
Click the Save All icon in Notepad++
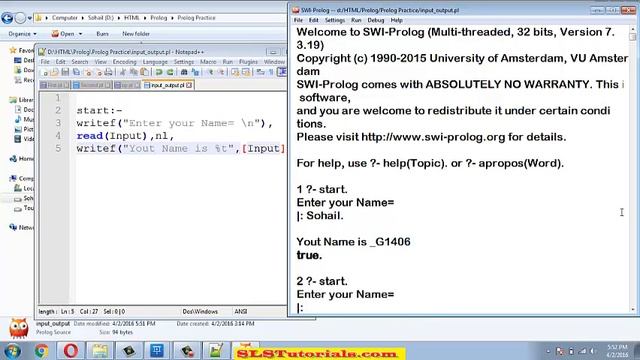[x=76, y=72]
